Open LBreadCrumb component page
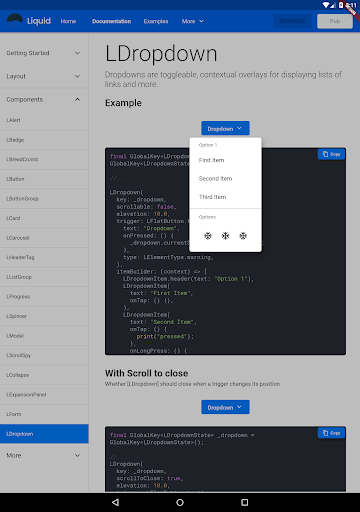360x512 pixels. (x=44, y=159)
